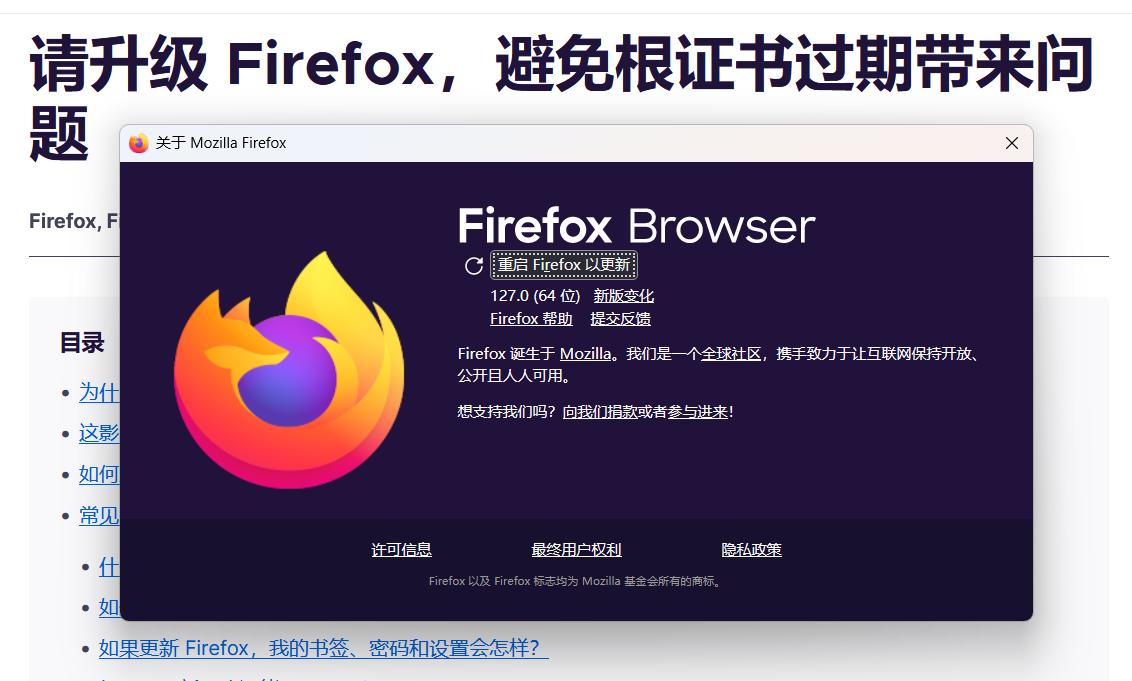Viewport: 1132px width, 681px height.
Task: Click the 127.0 (64 位) version text
Action: [535, 296]
